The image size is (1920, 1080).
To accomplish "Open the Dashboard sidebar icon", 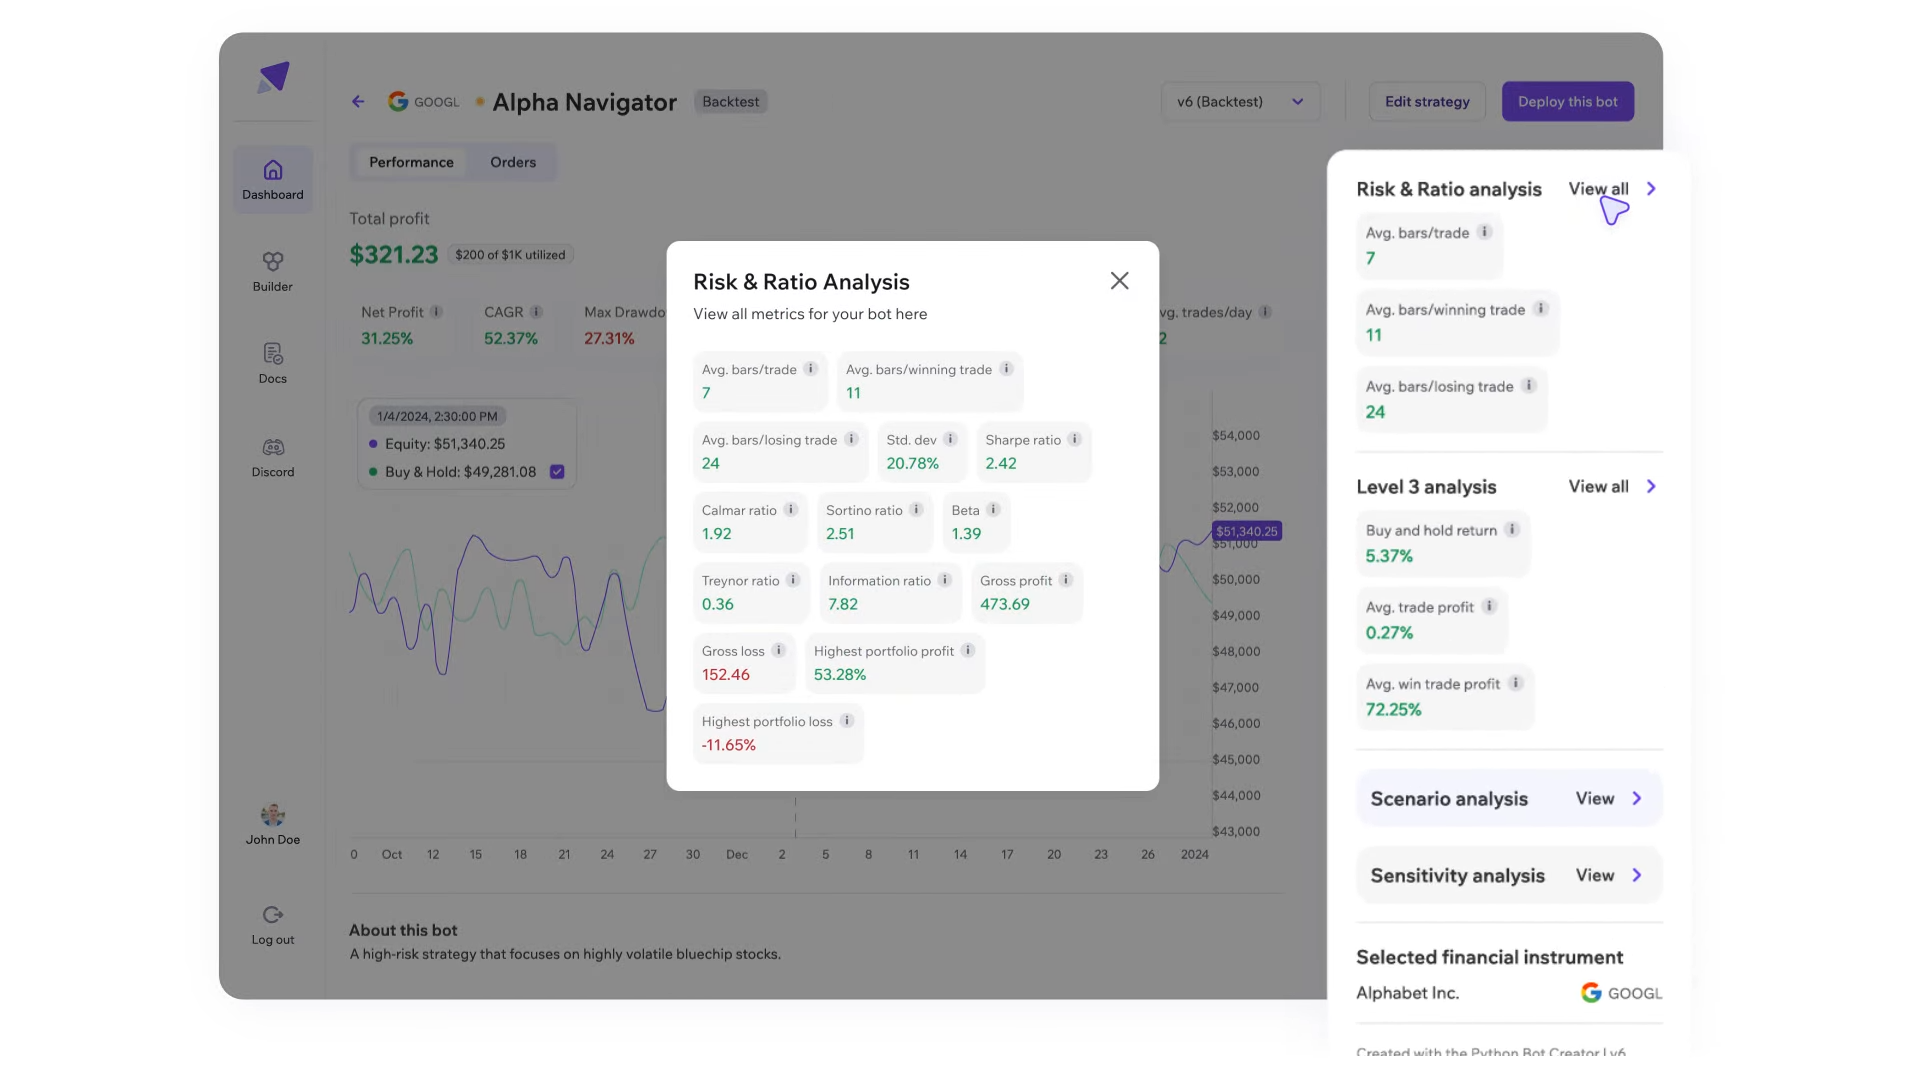I will [273, 170].
